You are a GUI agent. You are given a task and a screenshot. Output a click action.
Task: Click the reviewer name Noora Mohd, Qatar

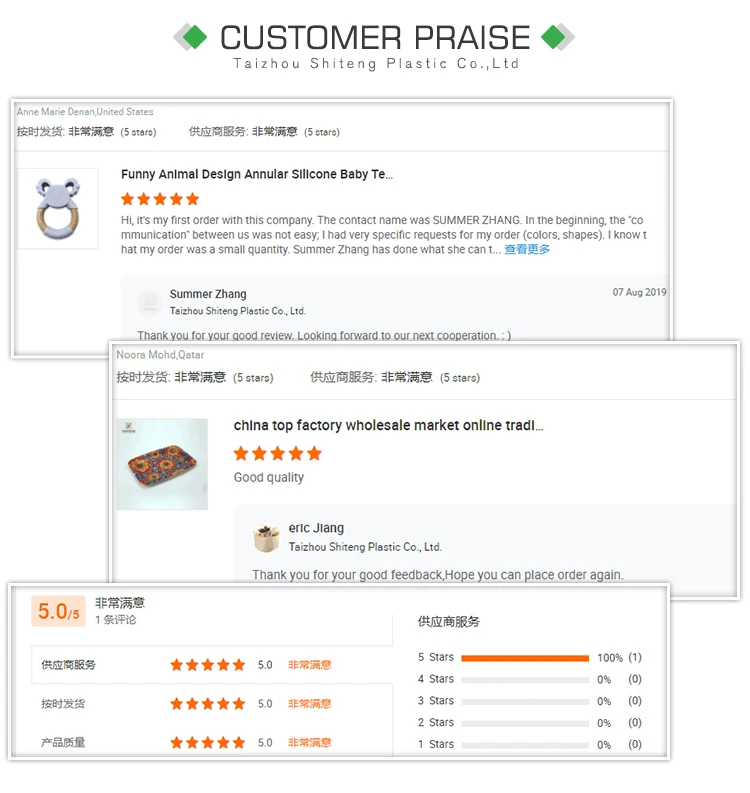click(160, 355)
